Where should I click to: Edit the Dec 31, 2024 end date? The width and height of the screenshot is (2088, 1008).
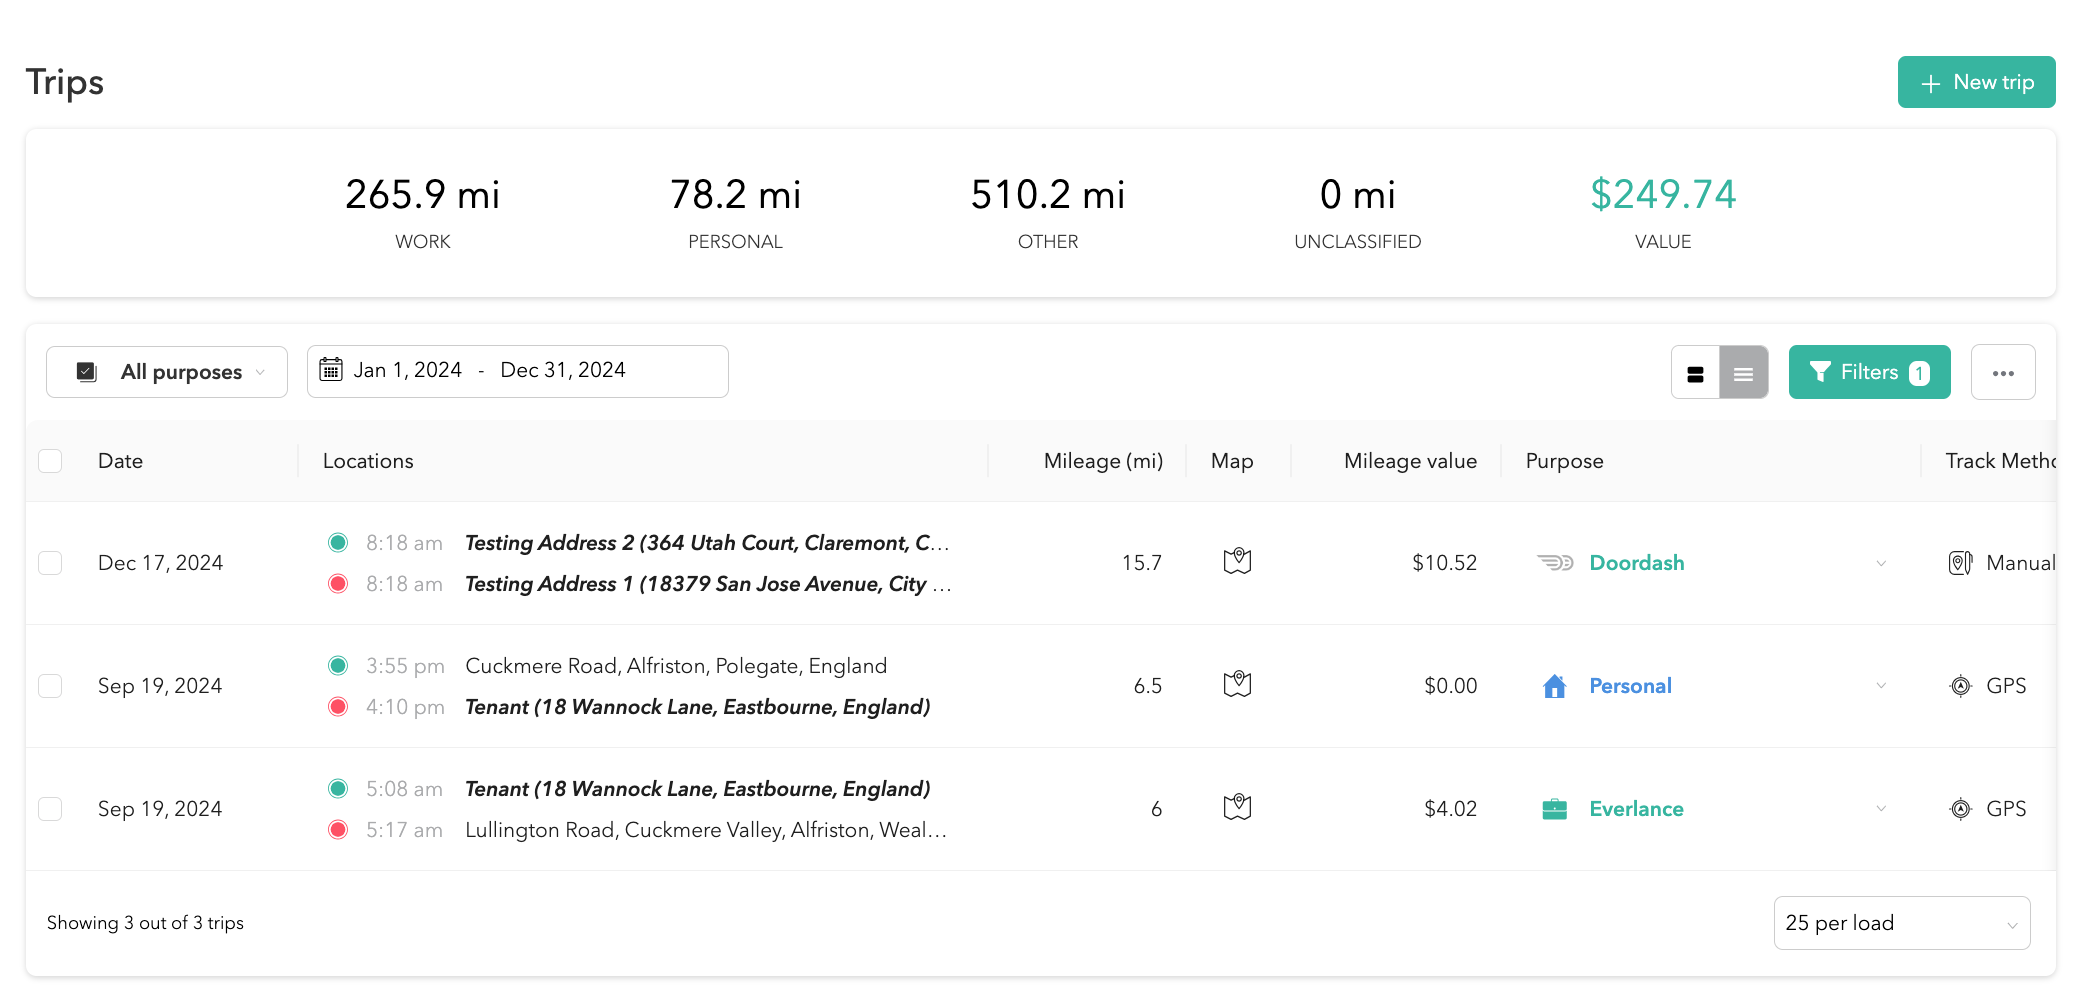click(x=563, y=370)
